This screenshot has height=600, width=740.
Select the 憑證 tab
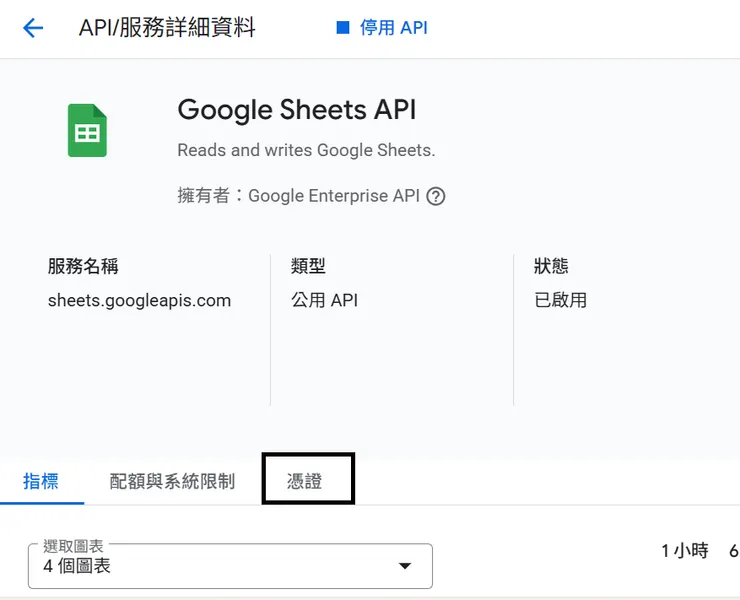305,481
